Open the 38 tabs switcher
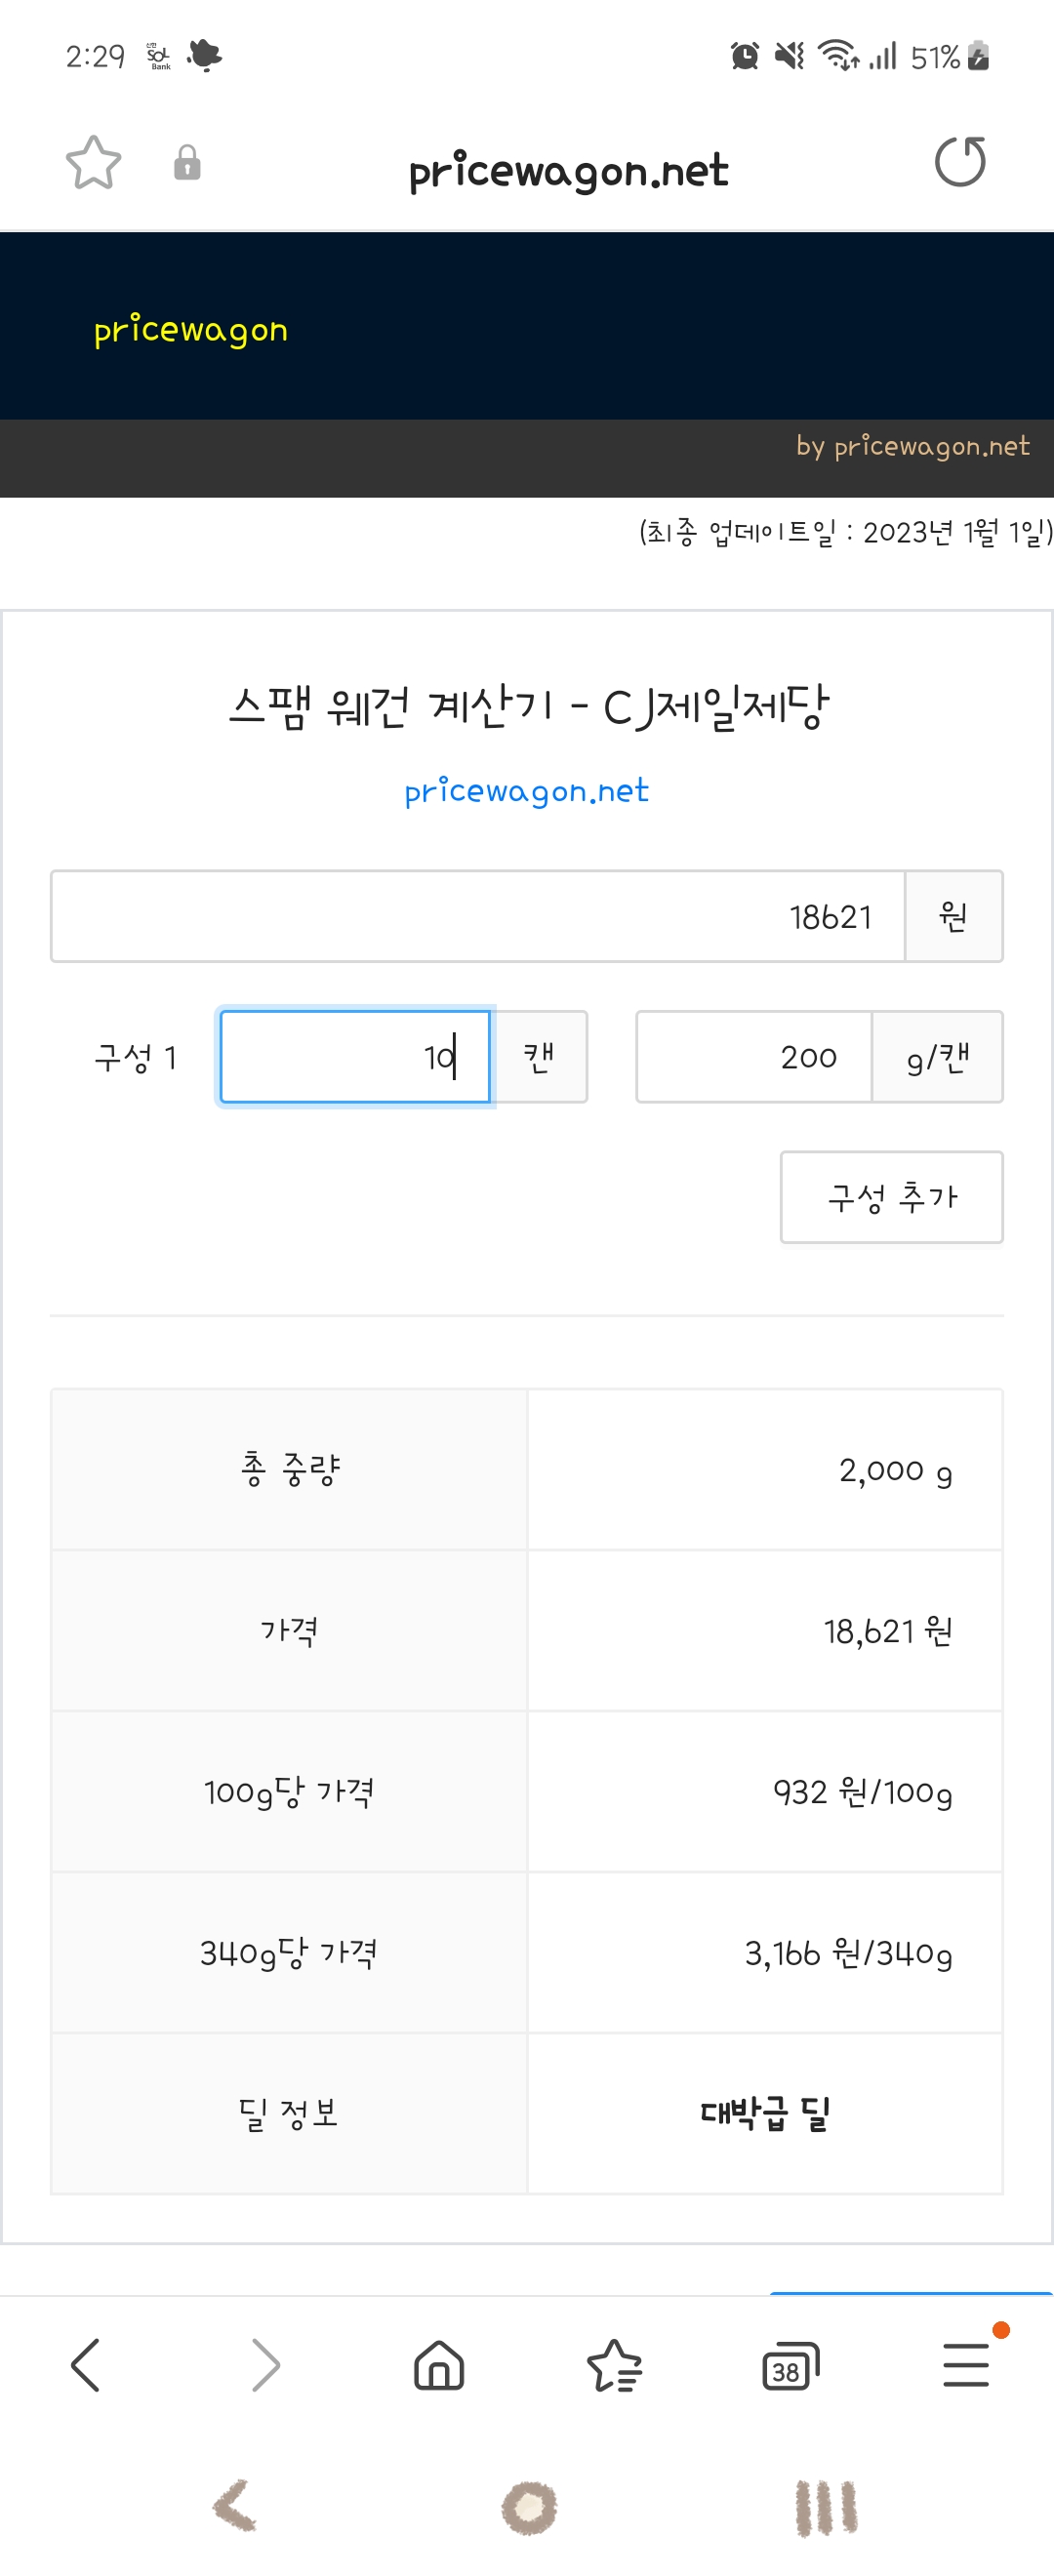 (x=790, y=2366)
